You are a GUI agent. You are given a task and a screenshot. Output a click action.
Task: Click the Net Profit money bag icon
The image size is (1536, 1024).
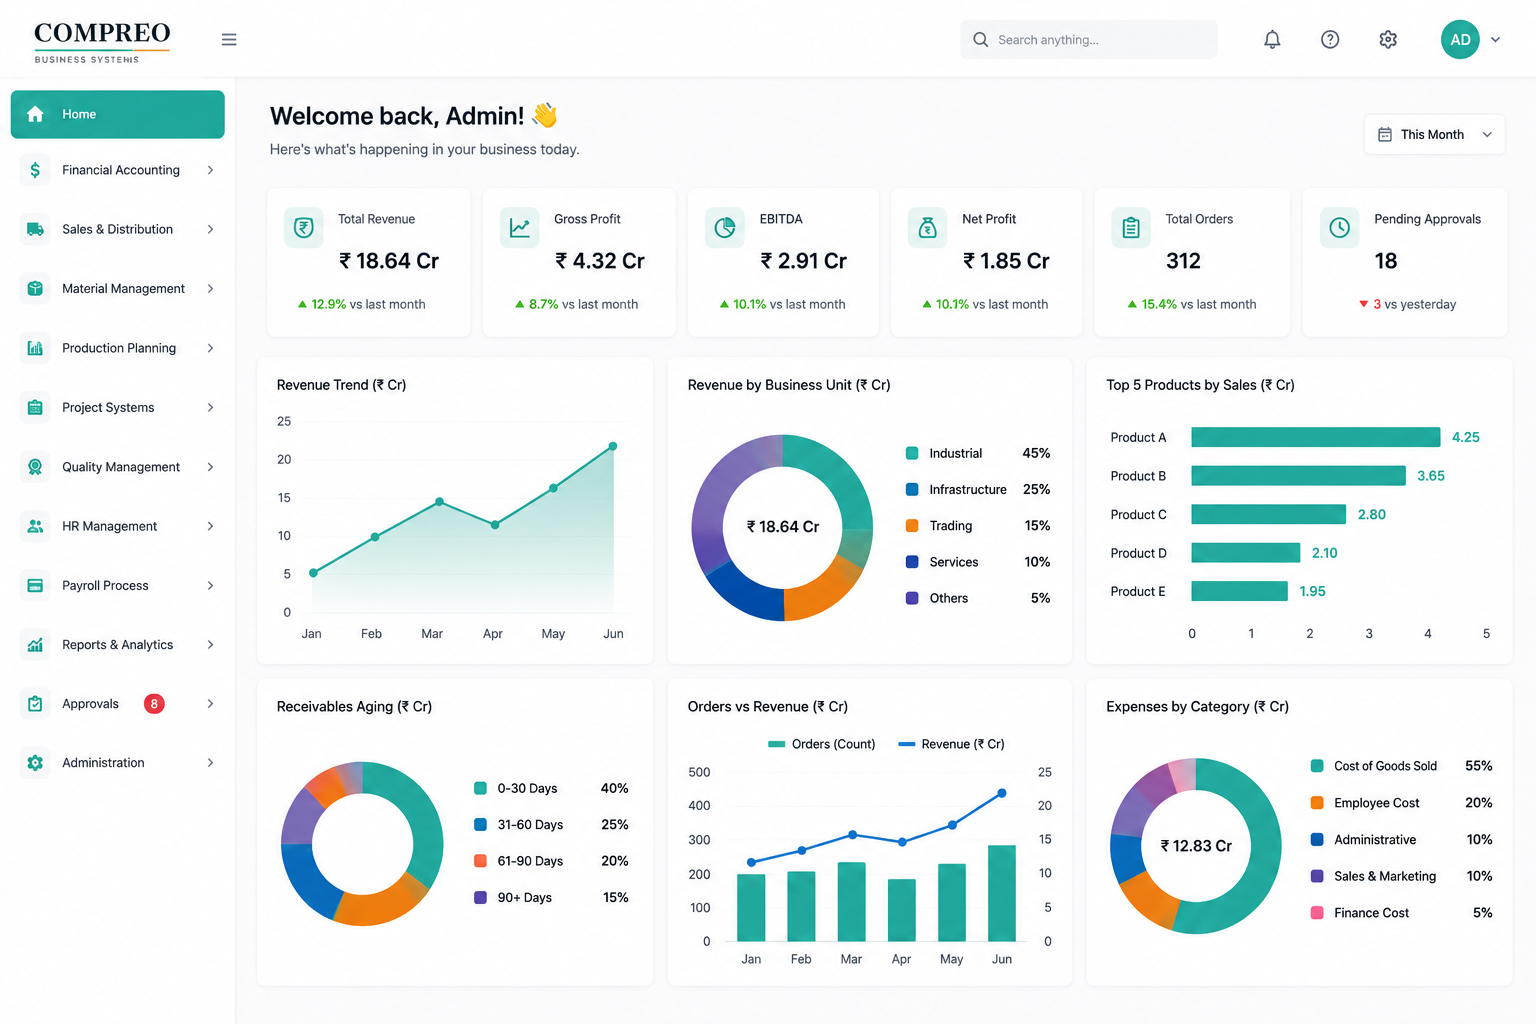(928, 228)
